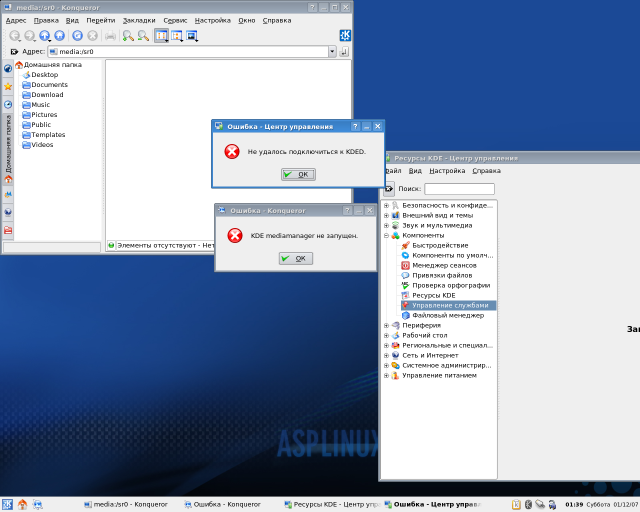640x512 pixels.
Task: Collapse the Components tree node
Action: click(x=386, y=235)
